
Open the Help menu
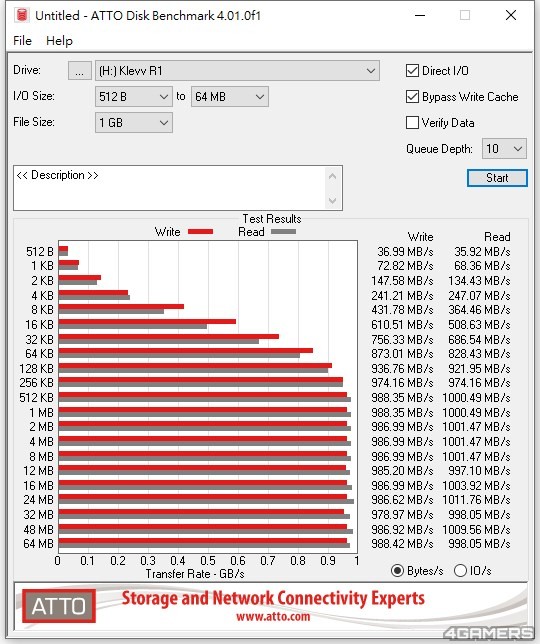click(x=59, y=41)
